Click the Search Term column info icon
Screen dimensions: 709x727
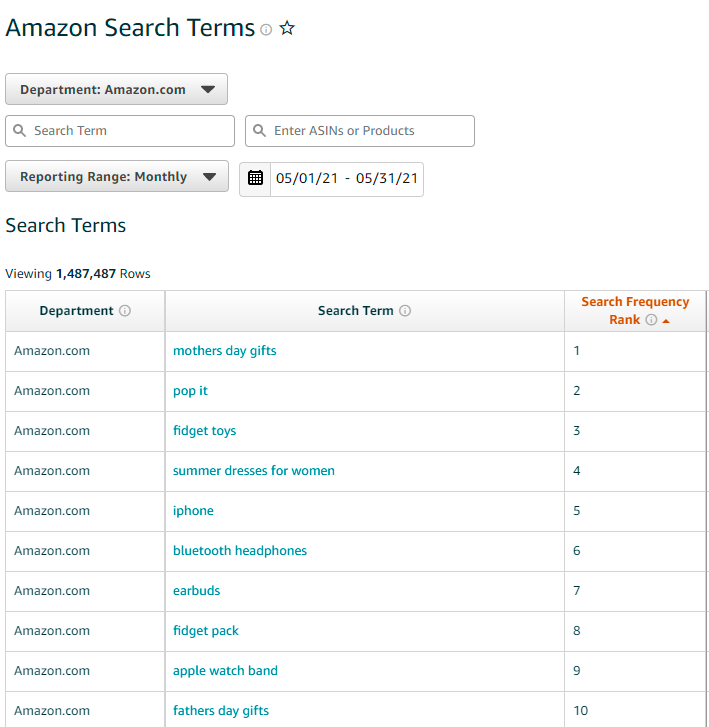coord(405,311)
